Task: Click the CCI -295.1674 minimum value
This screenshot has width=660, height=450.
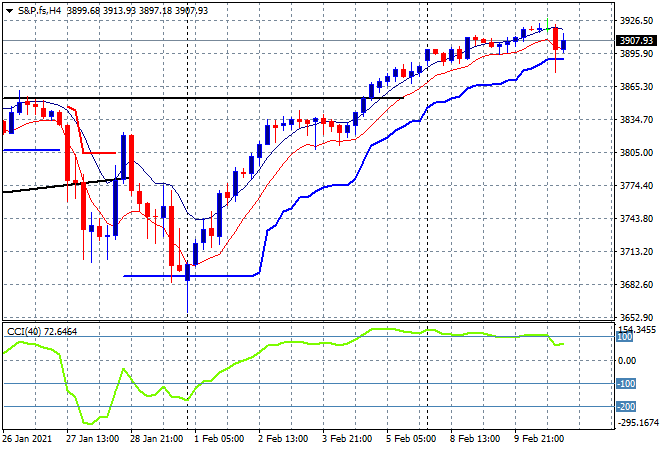Action: tap(636, 422)
